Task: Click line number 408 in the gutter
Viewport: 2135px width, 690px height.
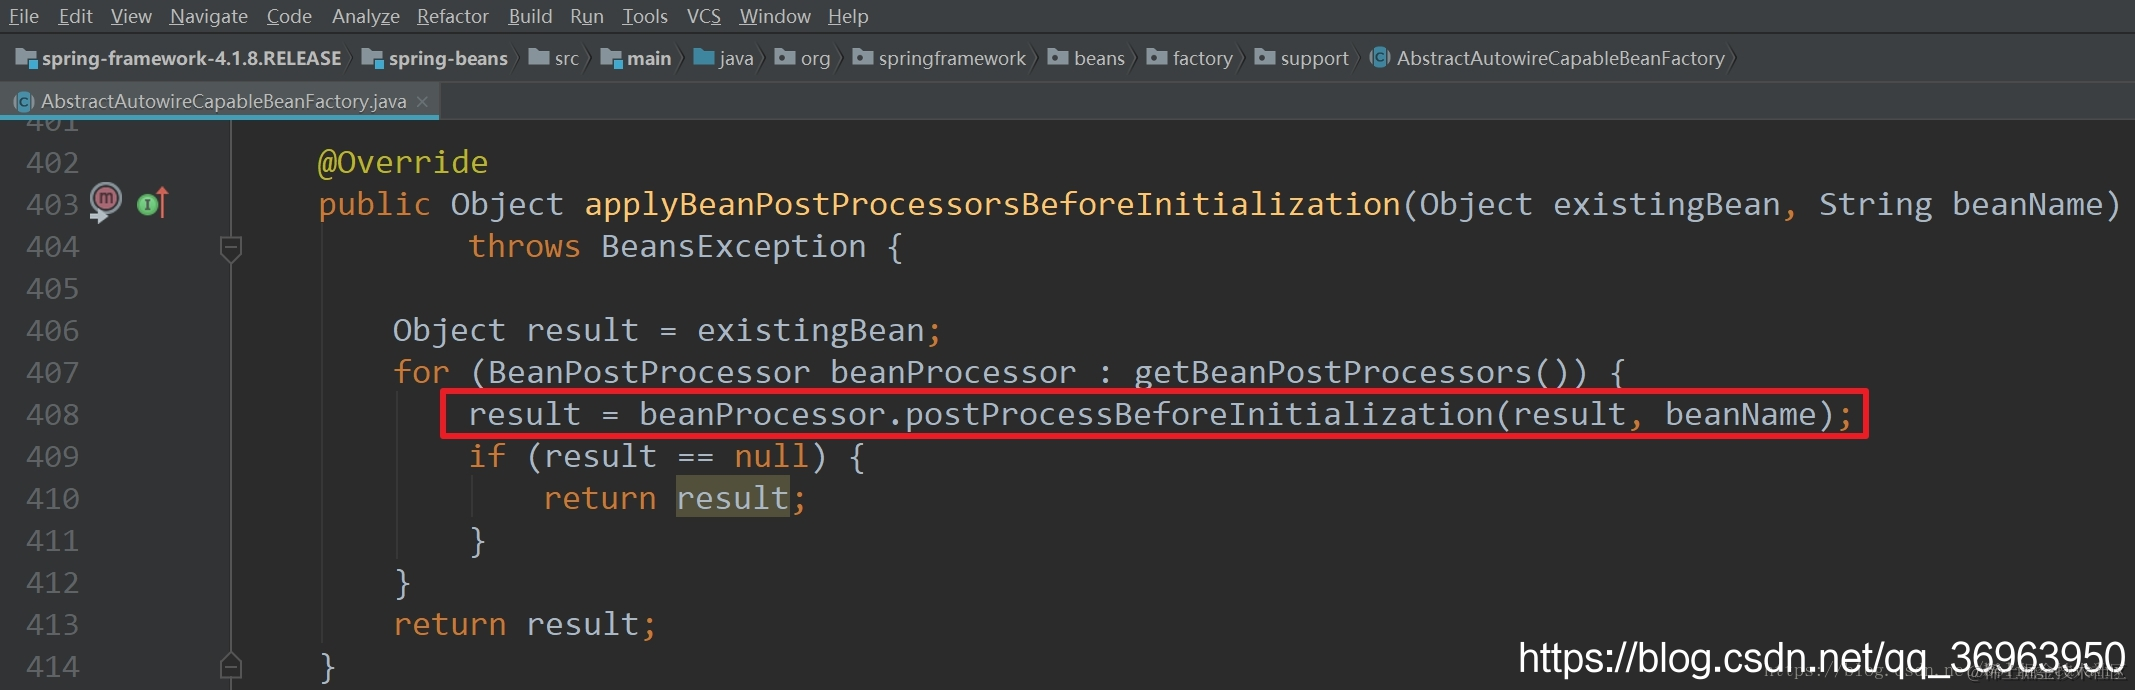Action: [x=52, y=414]
